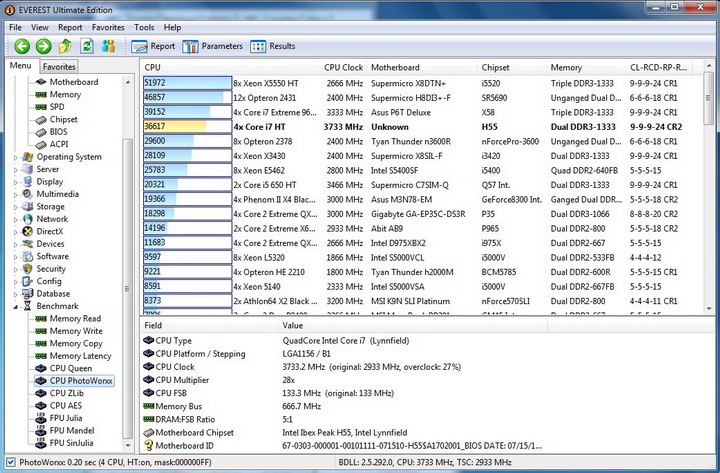The height and width of the screenshot is (473, 720).
Task: Select the Memory tree item under Motherboard
Action: point(58,94)
